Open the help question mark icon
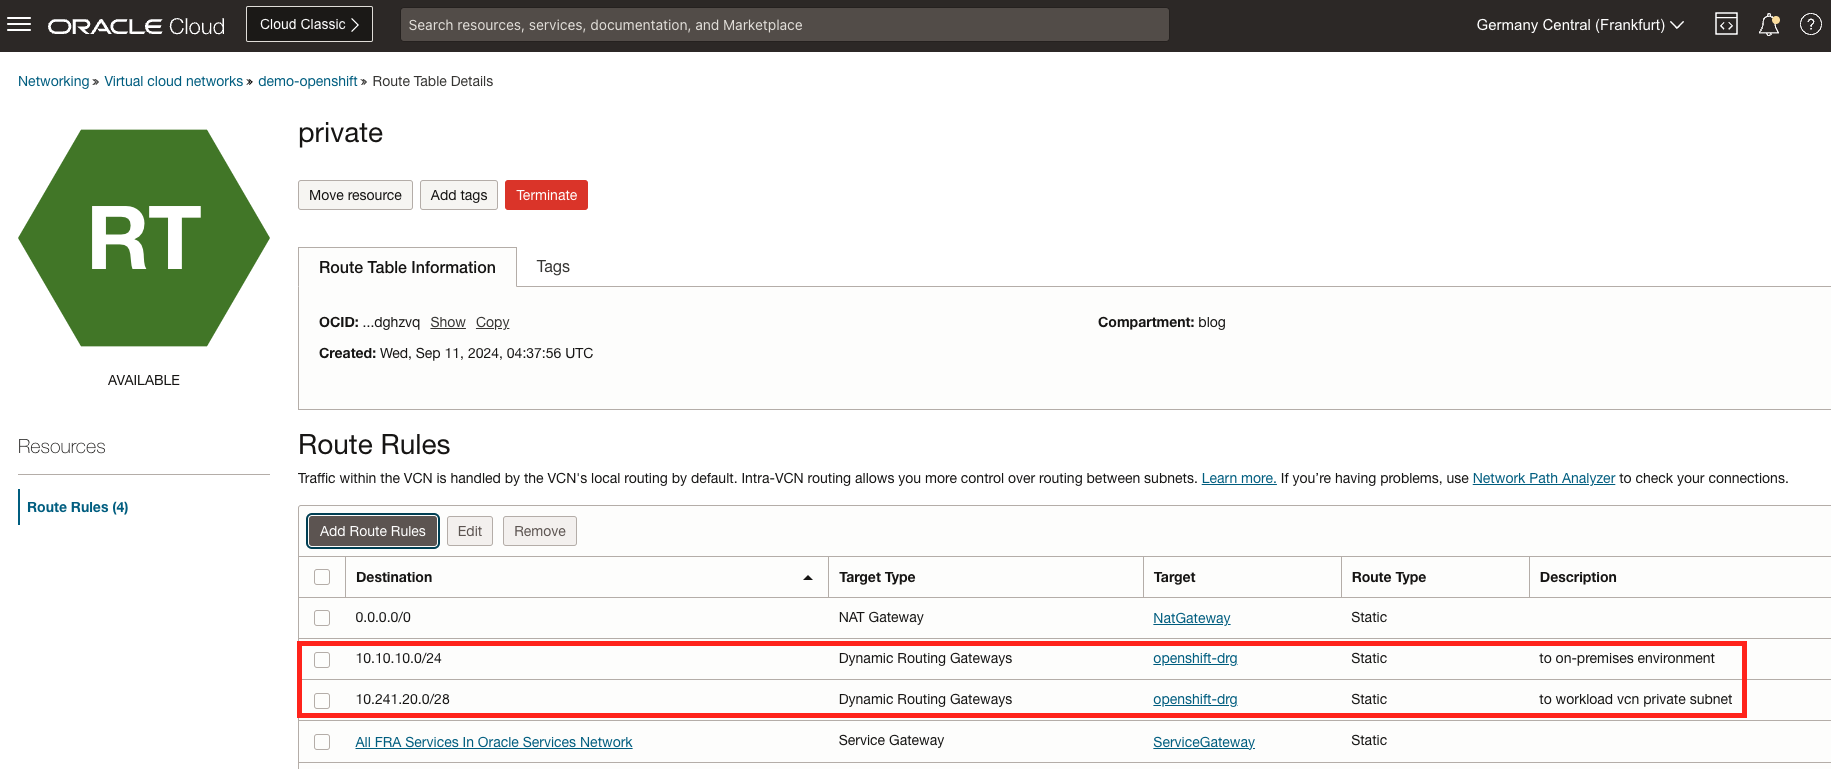1831x769 pixels. [x=1811, y=25]
